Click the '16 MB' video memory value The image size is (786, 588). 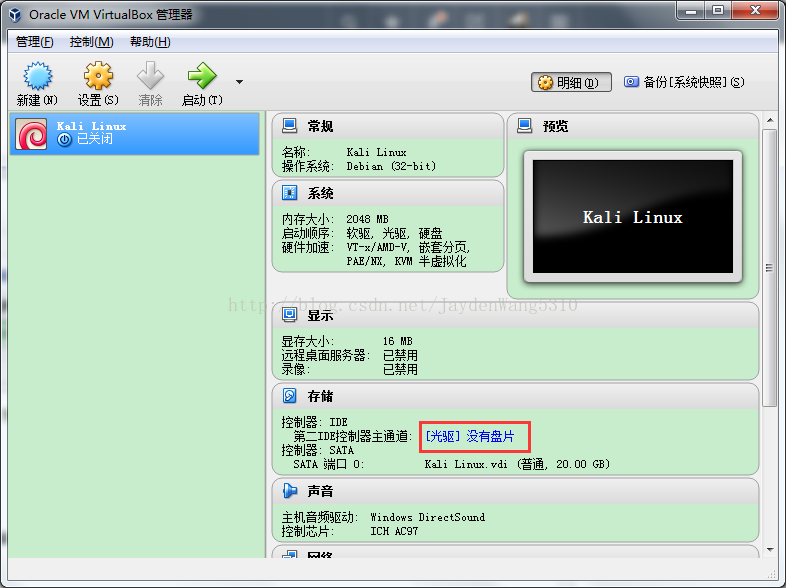pyautogui.click(x=398, y=341)
